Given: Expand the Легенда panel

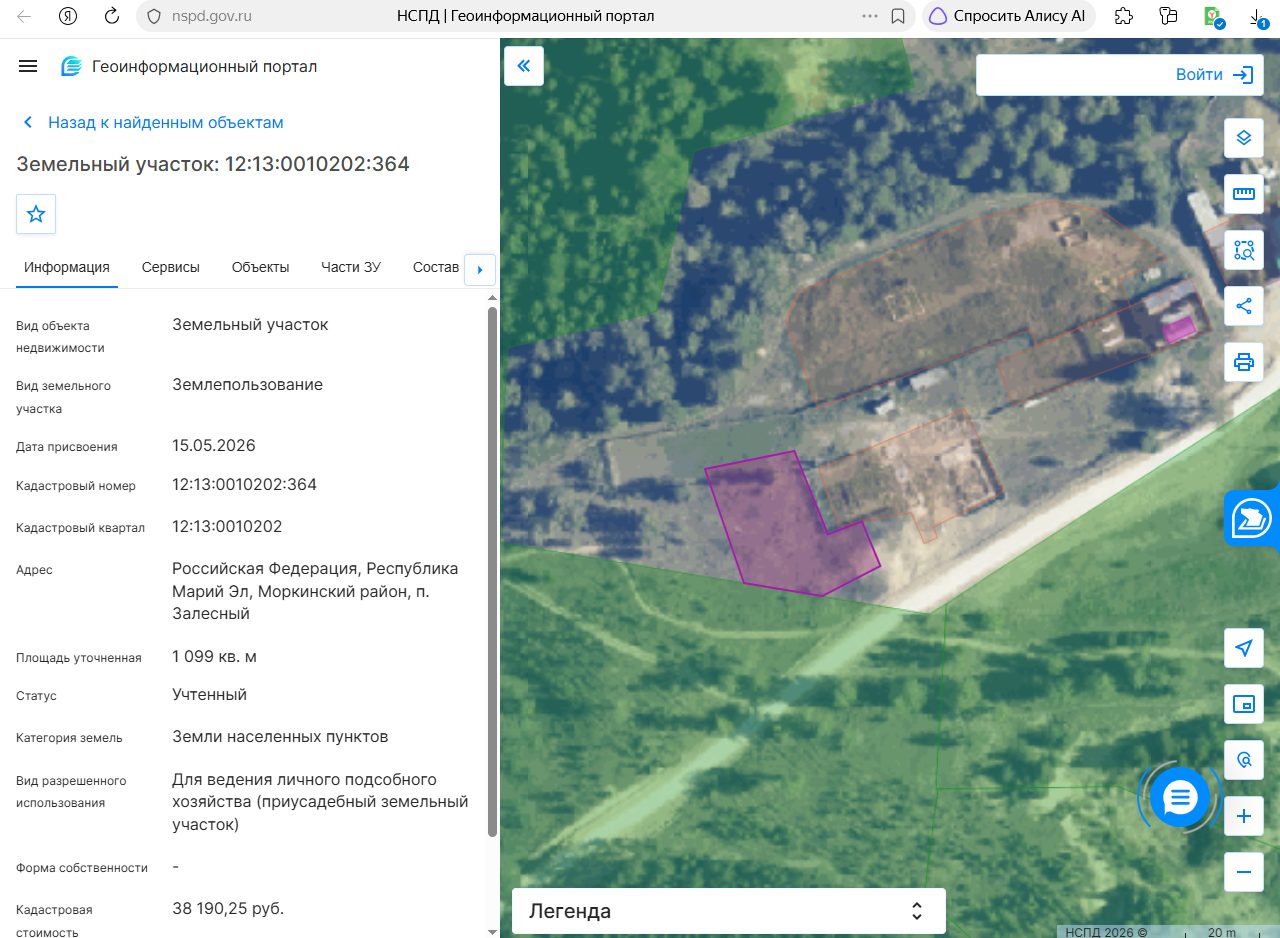Looking at the screenshot, I should tap(729, 911).
